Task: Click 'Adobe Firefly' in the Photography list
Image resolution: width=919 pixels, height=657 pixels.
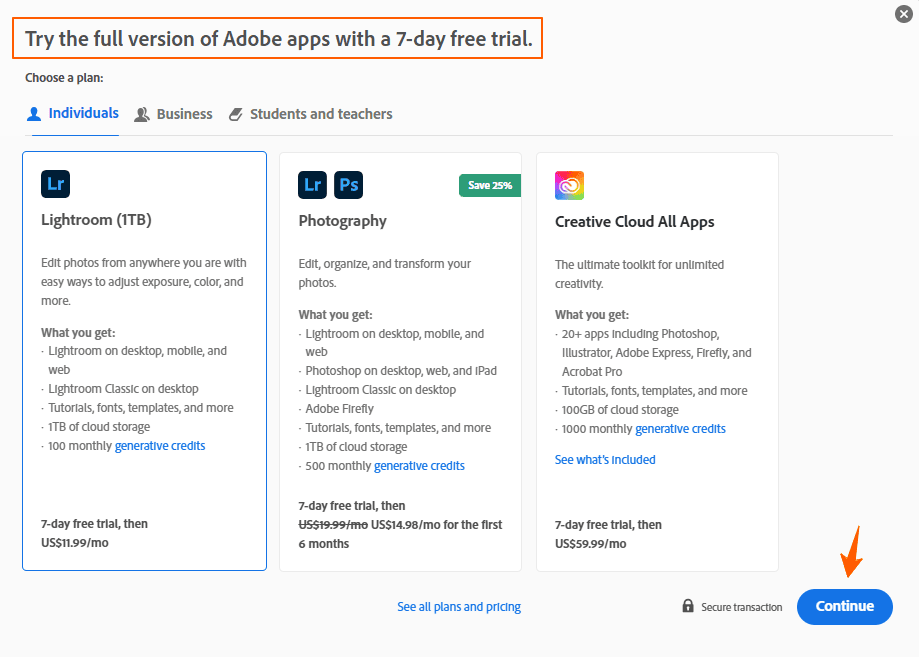Action: coord(339,409)
